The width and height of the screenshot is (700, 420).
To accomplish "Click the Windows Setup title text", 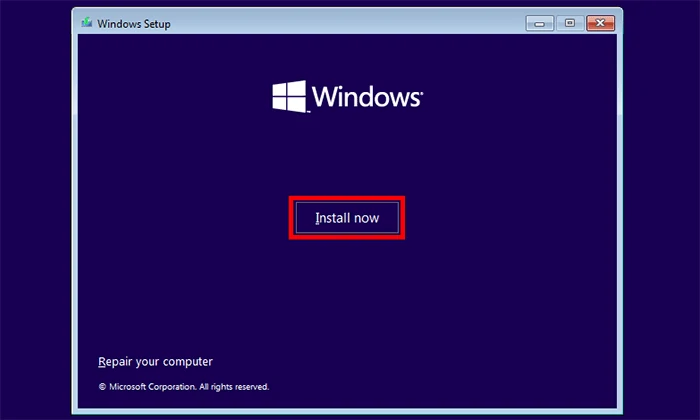I will 134,24.
